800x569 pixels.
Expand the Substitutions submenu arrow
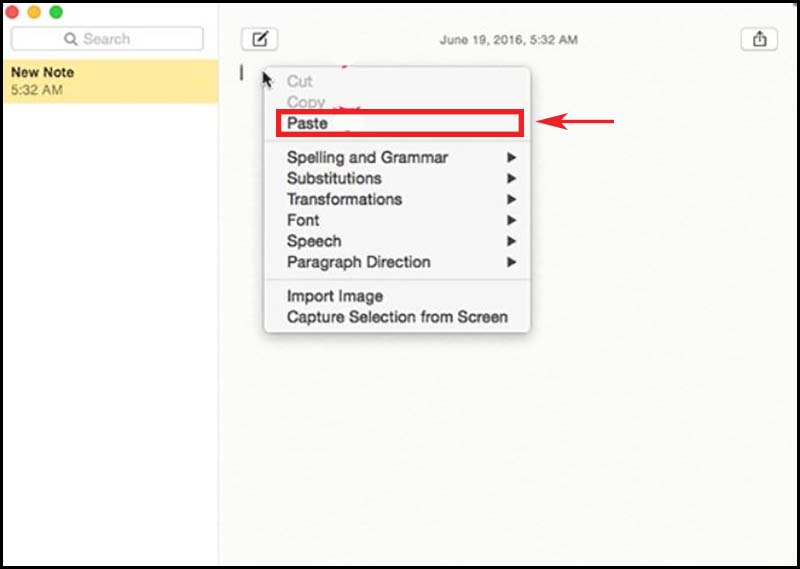pyautogui.click(x=511, y=178)
